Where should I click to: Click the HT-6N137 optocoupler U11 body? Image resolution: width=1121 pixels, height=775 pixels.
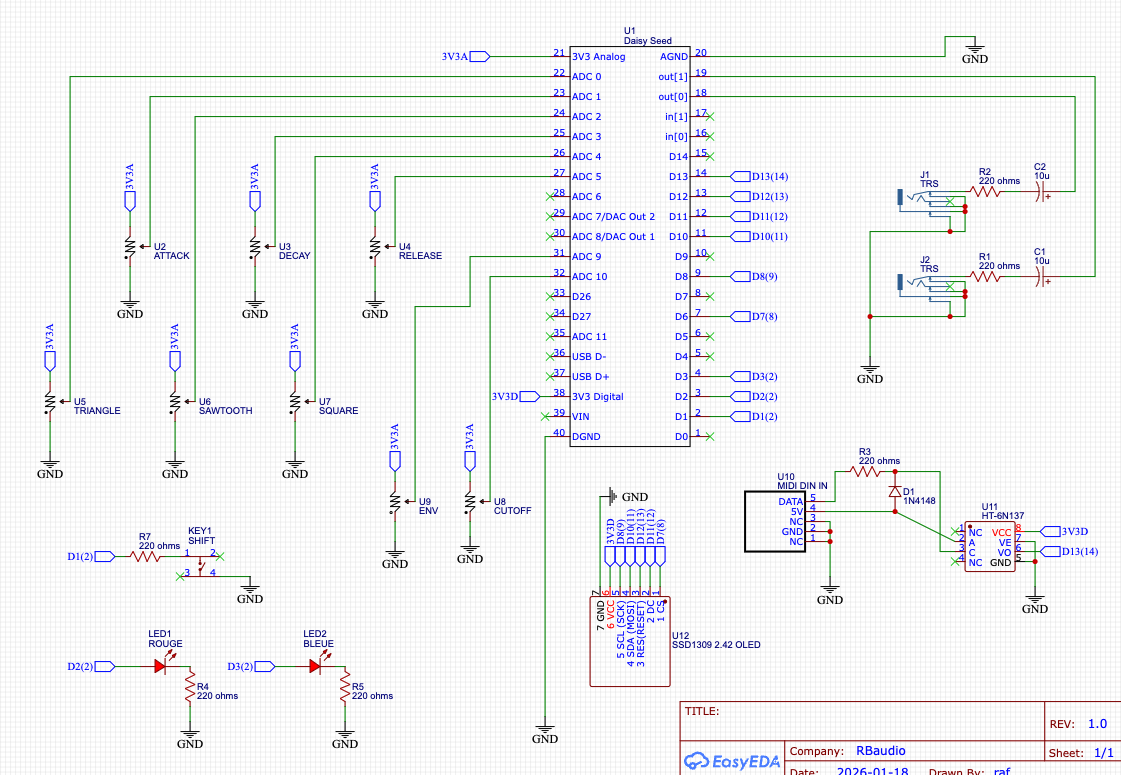coord(989,546)
